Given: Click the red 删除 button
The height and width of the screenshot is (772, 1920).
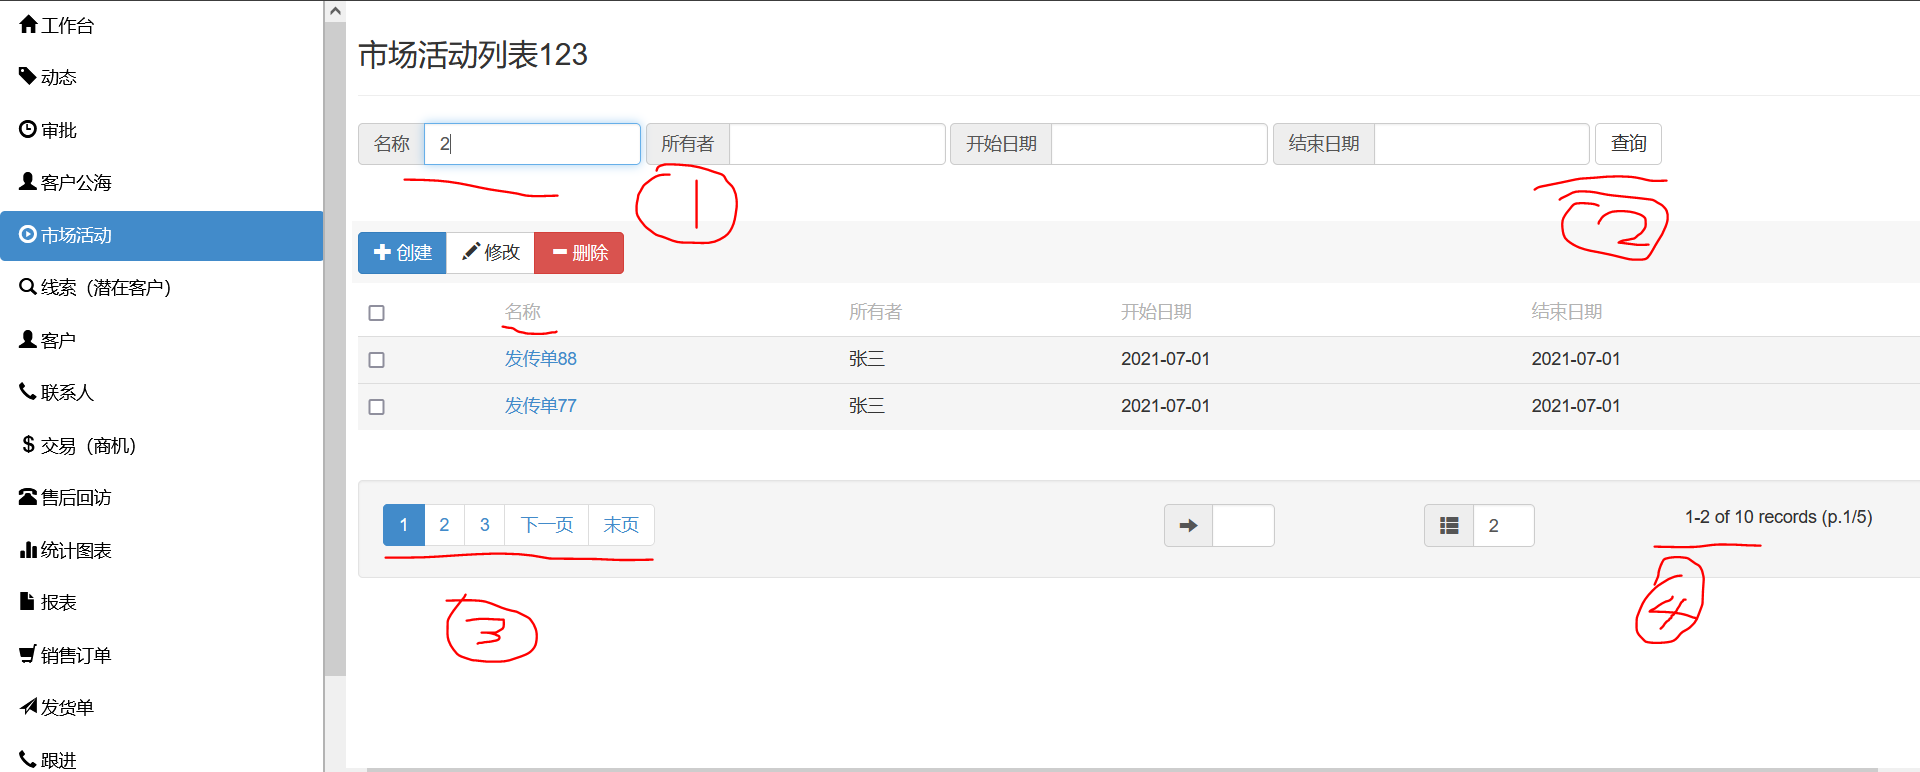Looking at the screenshot, I should 579,253.
